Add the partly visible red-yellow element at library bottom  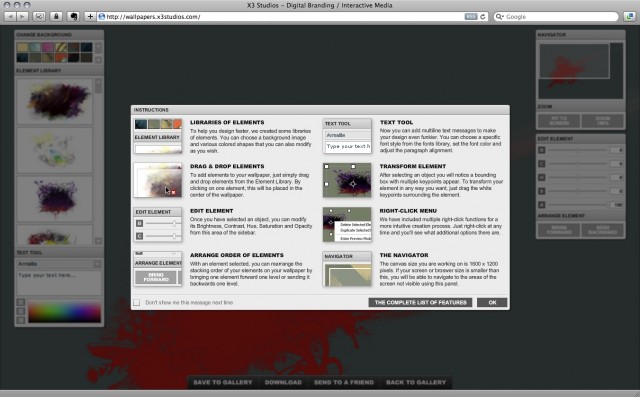pos(54,235)
